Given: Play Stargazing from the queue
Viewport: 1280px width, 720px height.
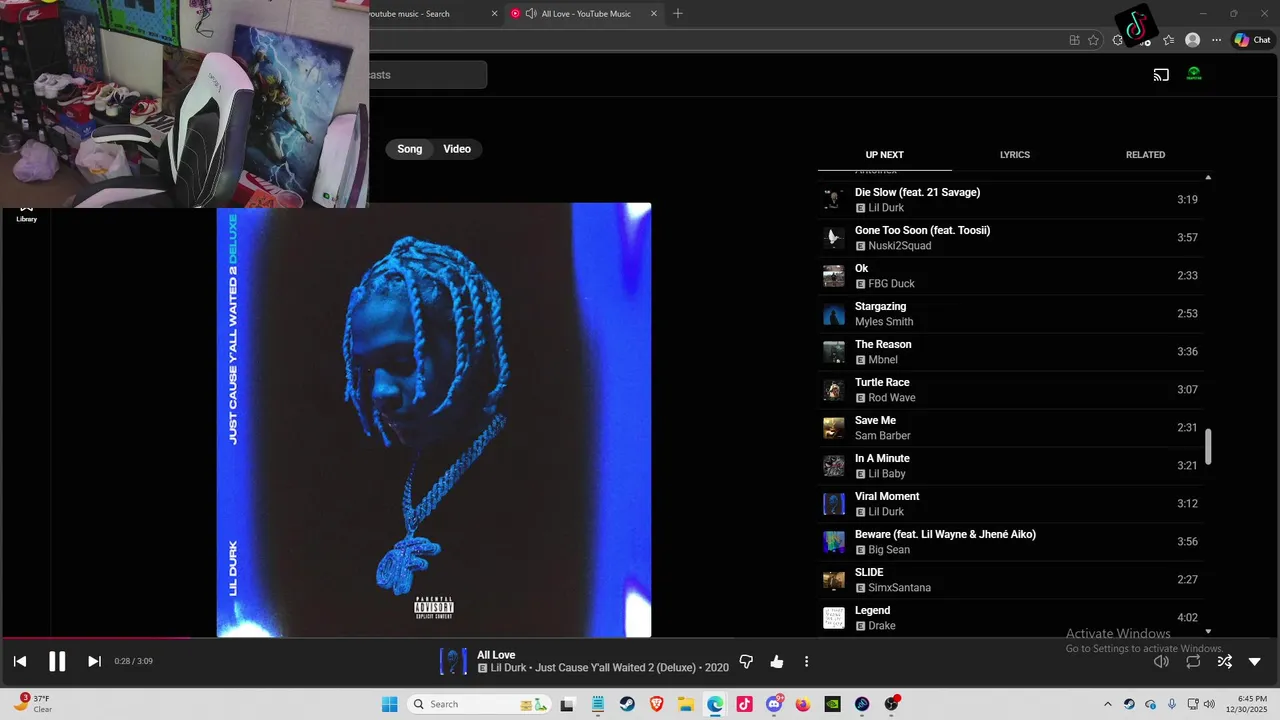Looking at the screenshot, I should click(x=1010, y=314).
